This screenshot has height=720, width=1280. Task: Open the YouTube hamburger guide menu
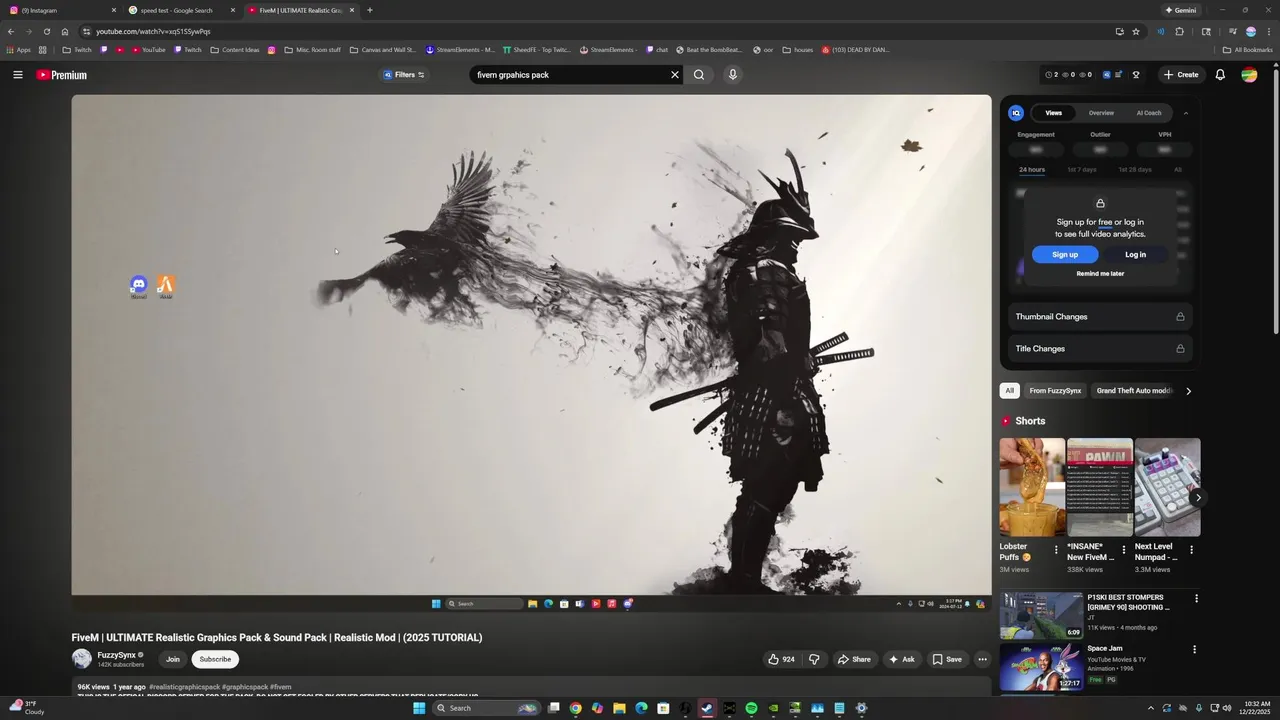point(17,75)
